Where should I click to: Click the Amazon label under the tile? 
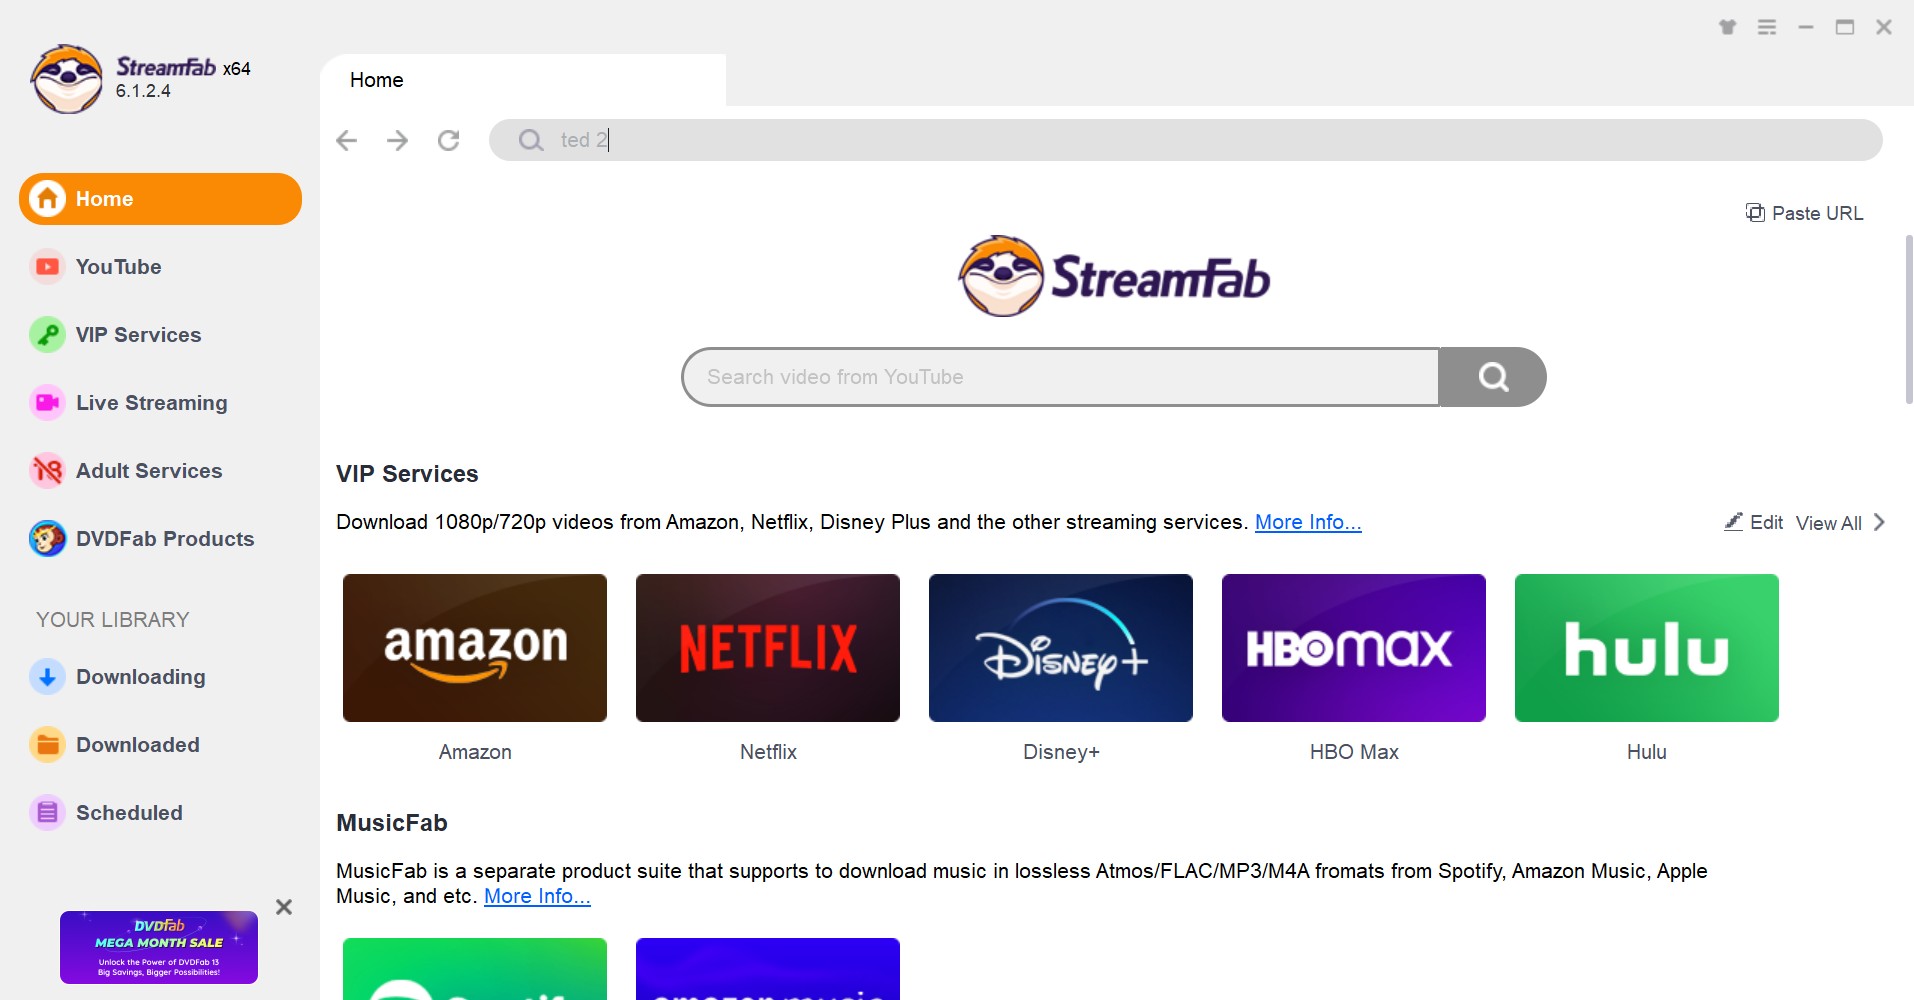[475, 752]
